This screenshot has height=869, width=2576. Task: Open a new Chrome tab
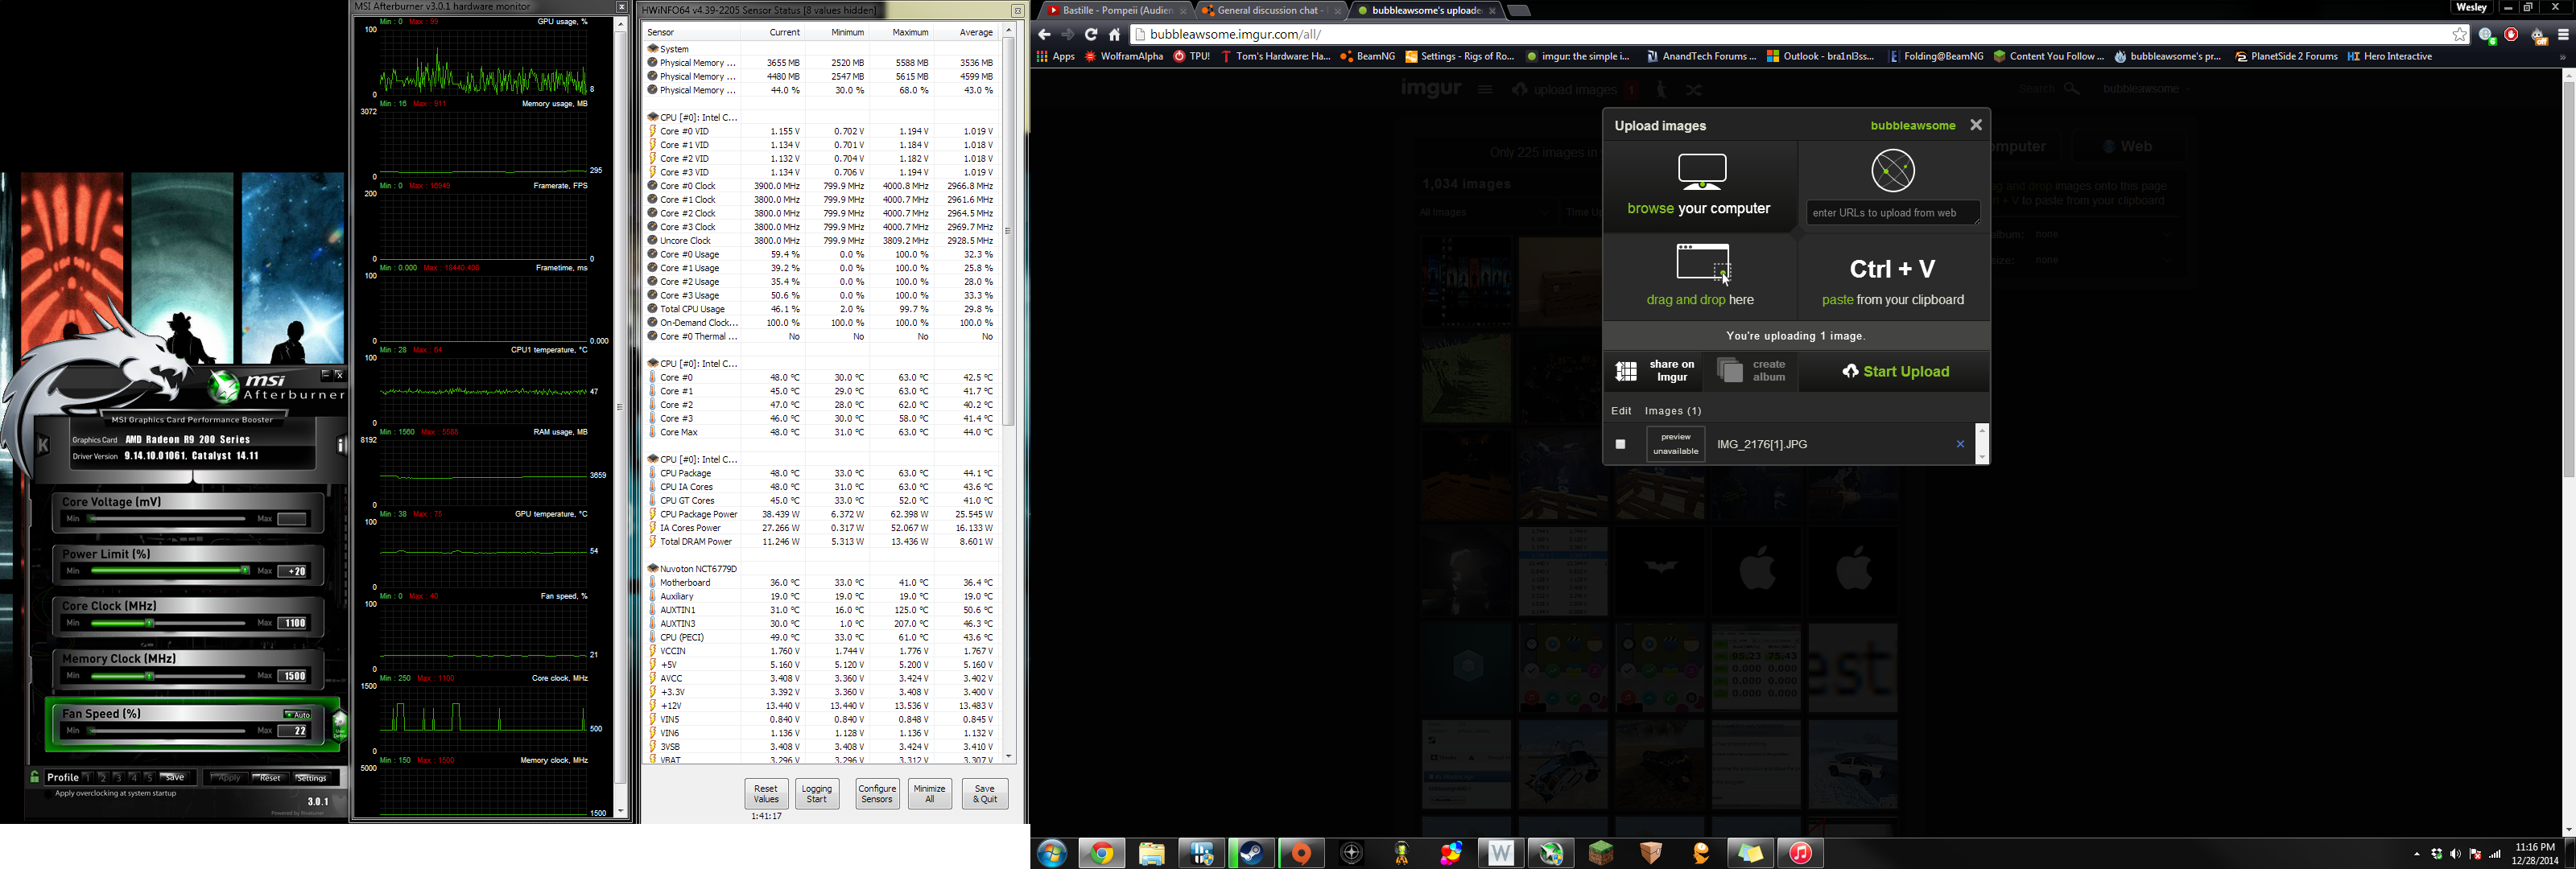1518,11
